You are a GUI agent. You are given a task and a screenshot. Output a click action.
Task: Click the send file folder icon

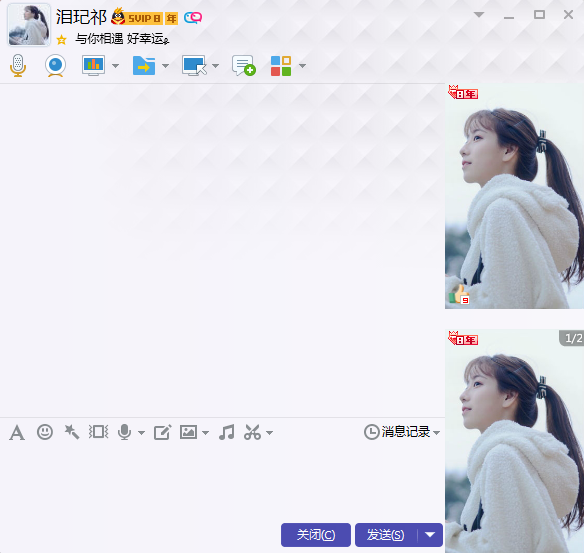coord(144,66)
